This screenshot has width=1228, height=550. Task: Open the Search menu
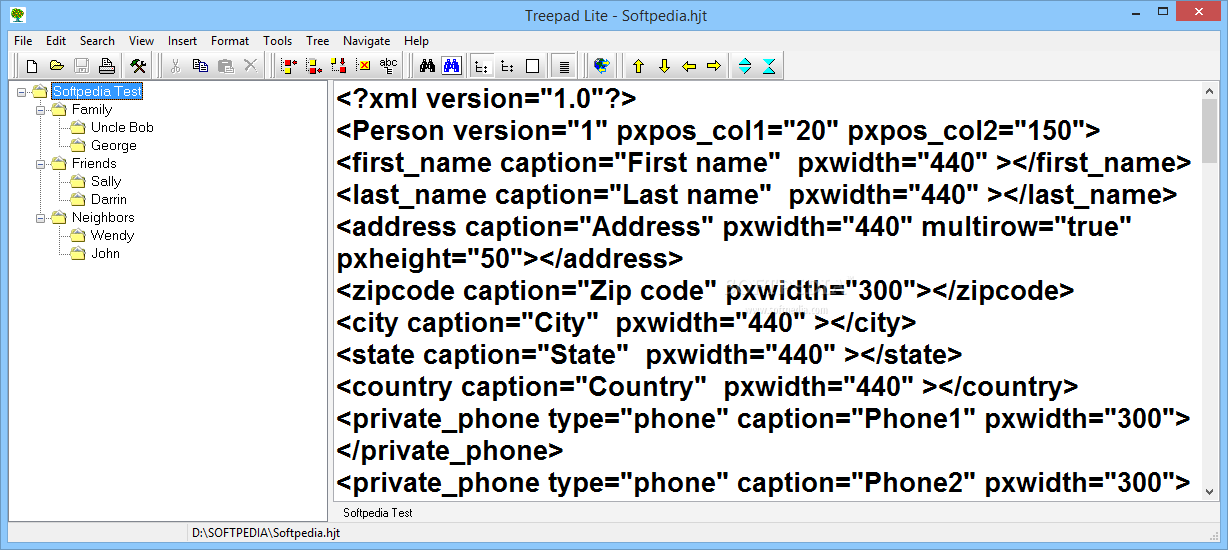tap(97, 41)
